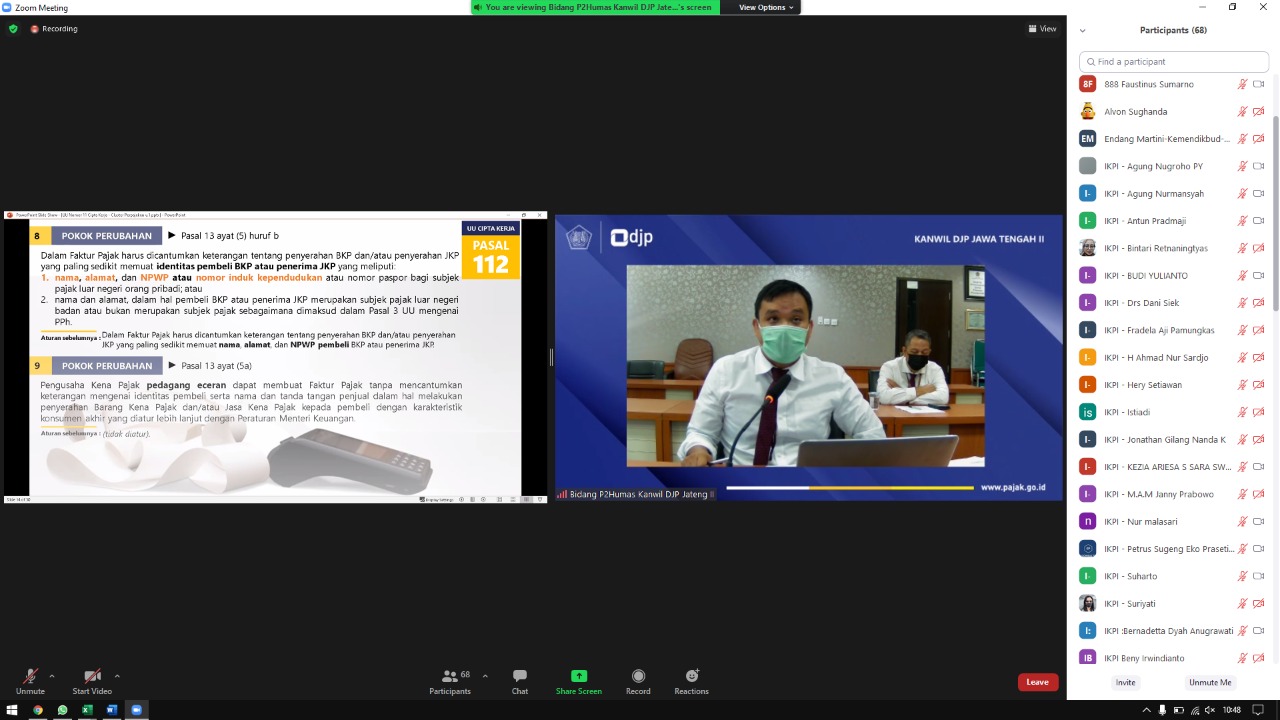
Task: Open Excel from the Windows taskbar
Action: pyautogui.click(x=87, y=710)
